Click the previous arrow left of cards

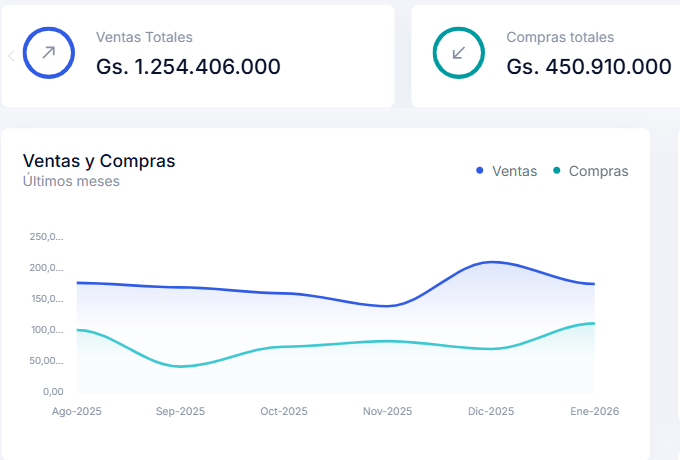(x=11, y=56)
